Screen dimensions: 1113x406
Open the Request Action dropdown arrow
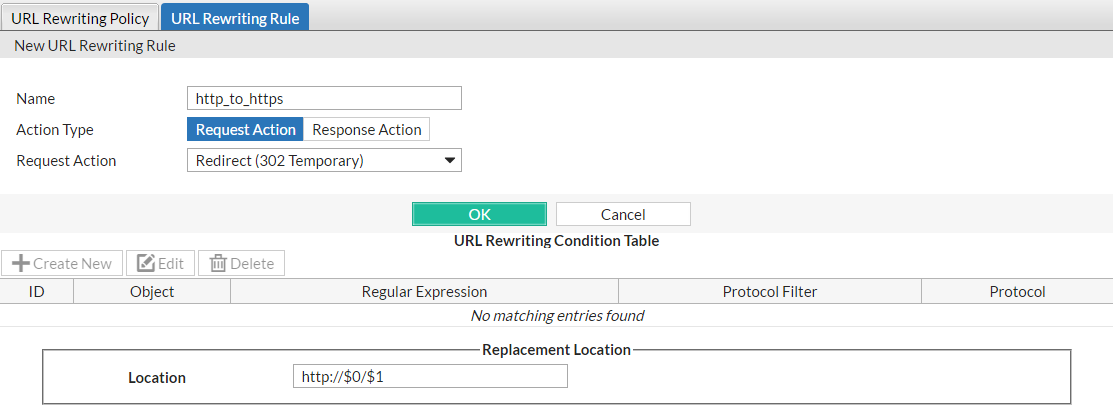point(450,160)
